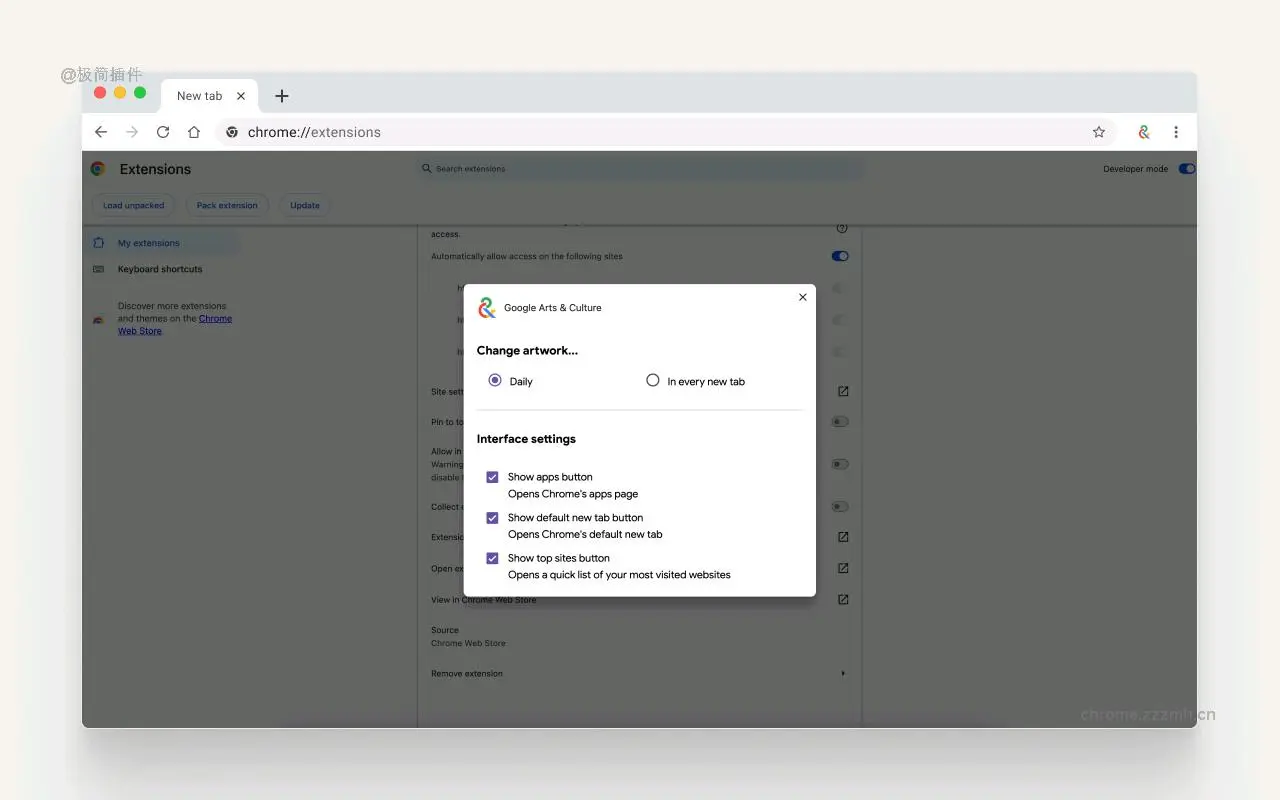Bookmark the page via the star icon
1280x800 pixels.
pos(1099,131)
